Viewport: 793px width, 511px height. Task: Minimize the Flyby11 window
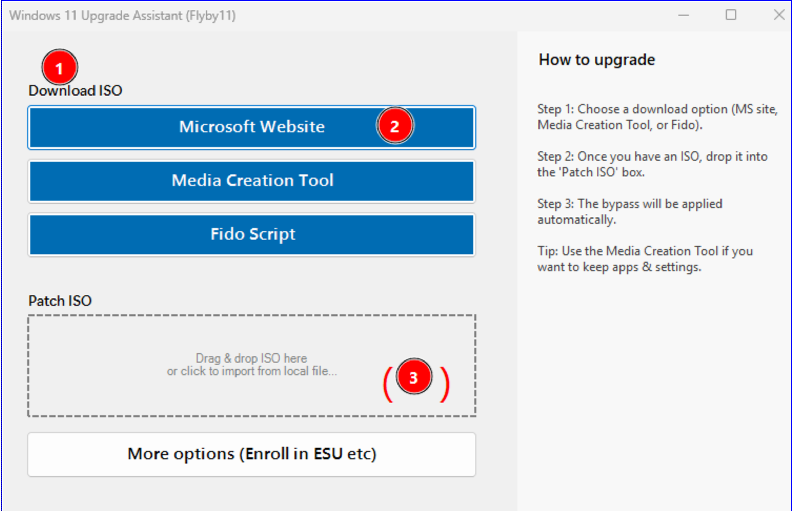tap(684, 15)
